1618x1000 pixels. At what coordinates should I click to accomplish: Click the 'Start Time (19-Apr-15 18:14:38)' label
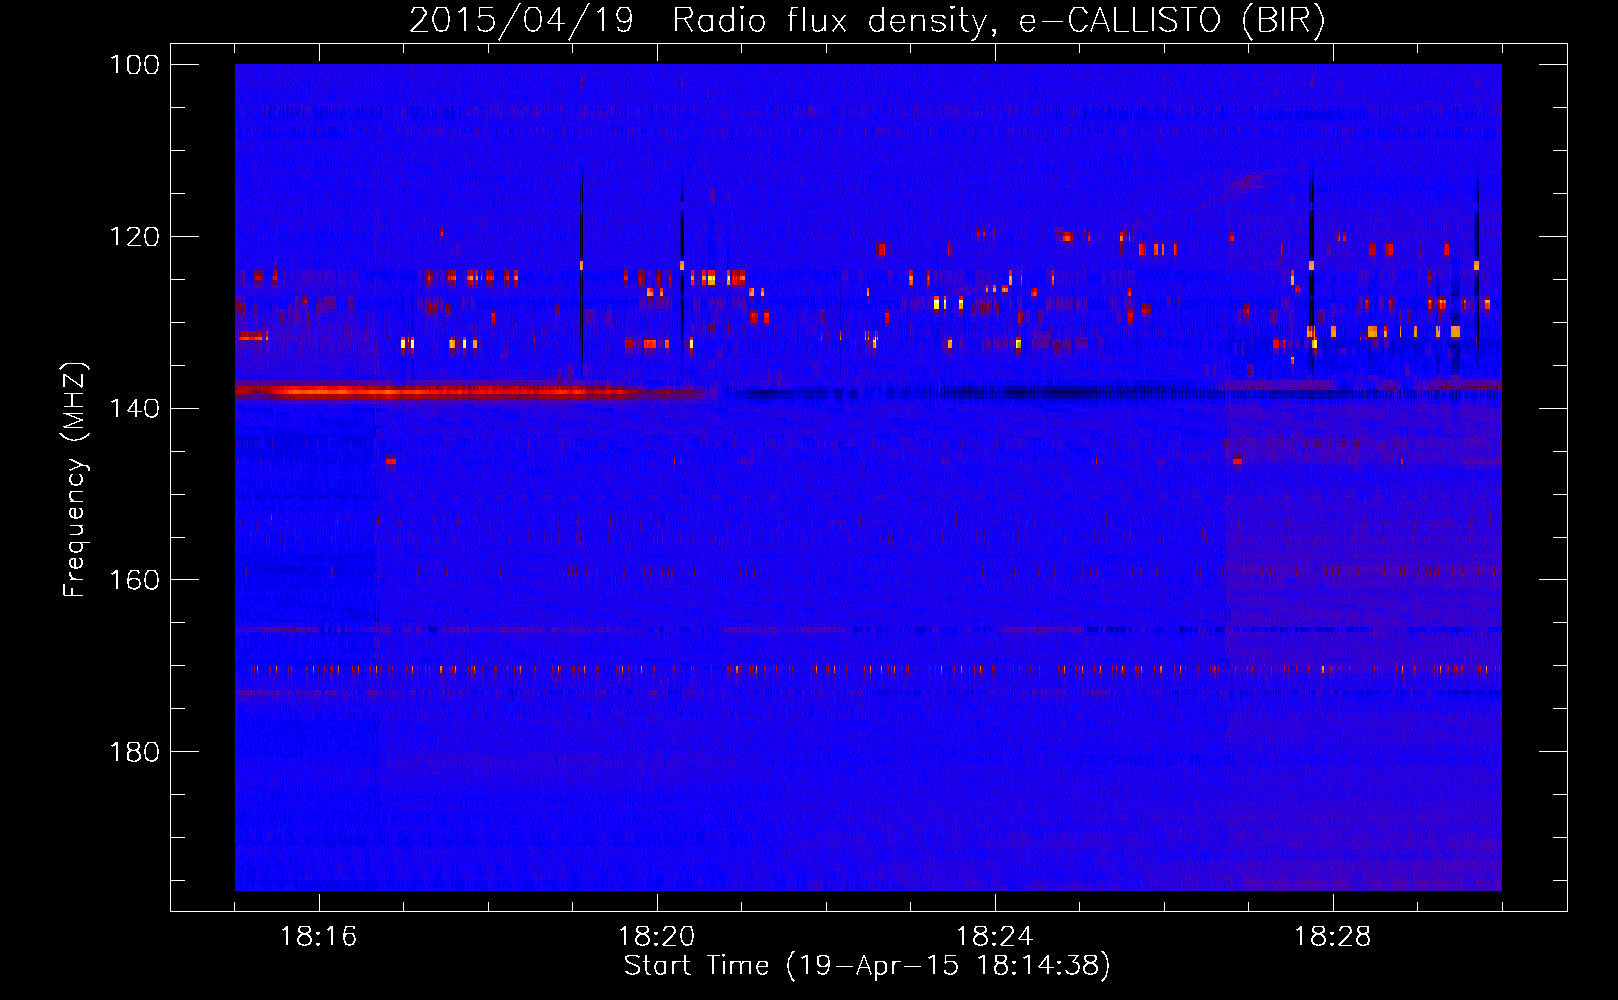coord(867,966)
